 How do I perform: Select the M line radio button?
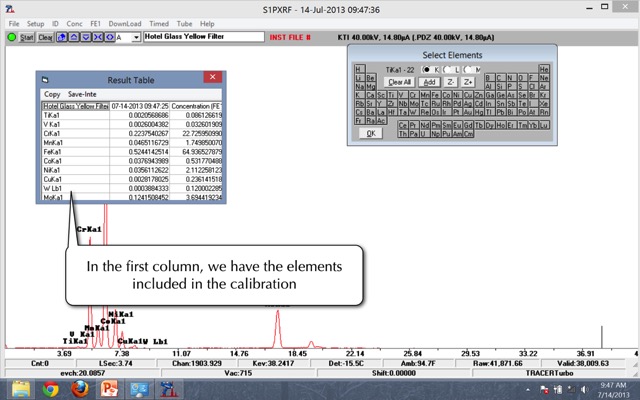[x=467, y=69]
